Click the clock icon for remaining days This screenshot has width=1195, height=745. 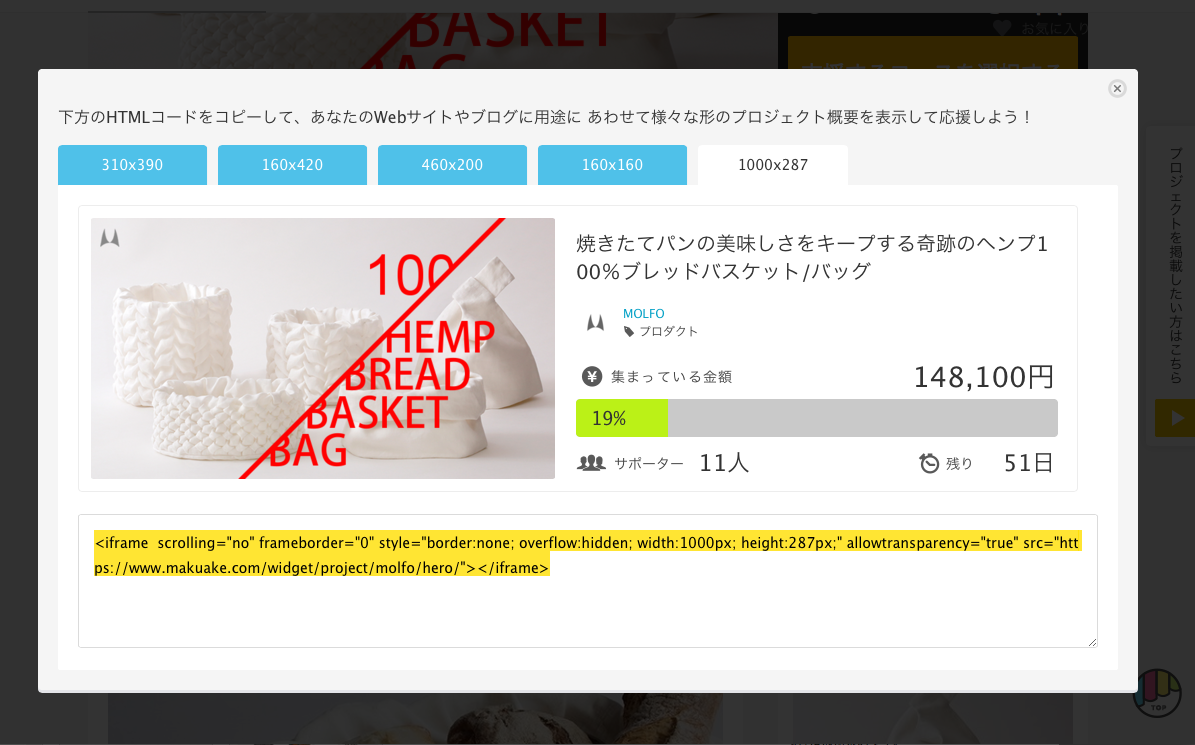tap(929, 463)
